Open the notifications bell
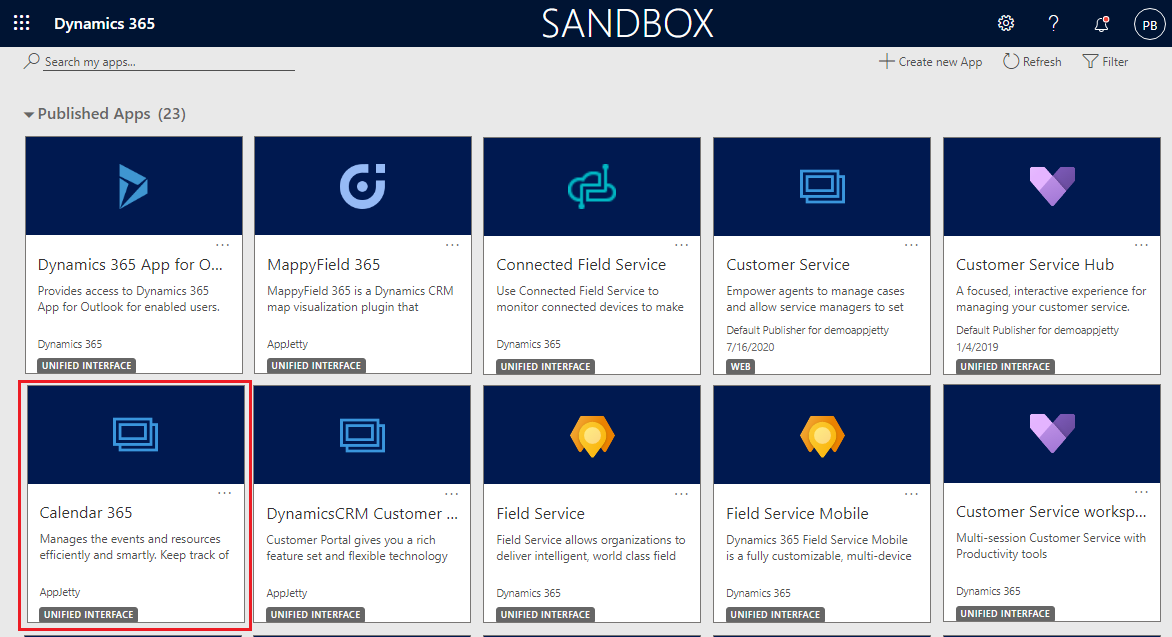The height and width of the screenshot is (637, 1172). (x=1101, y=24)
